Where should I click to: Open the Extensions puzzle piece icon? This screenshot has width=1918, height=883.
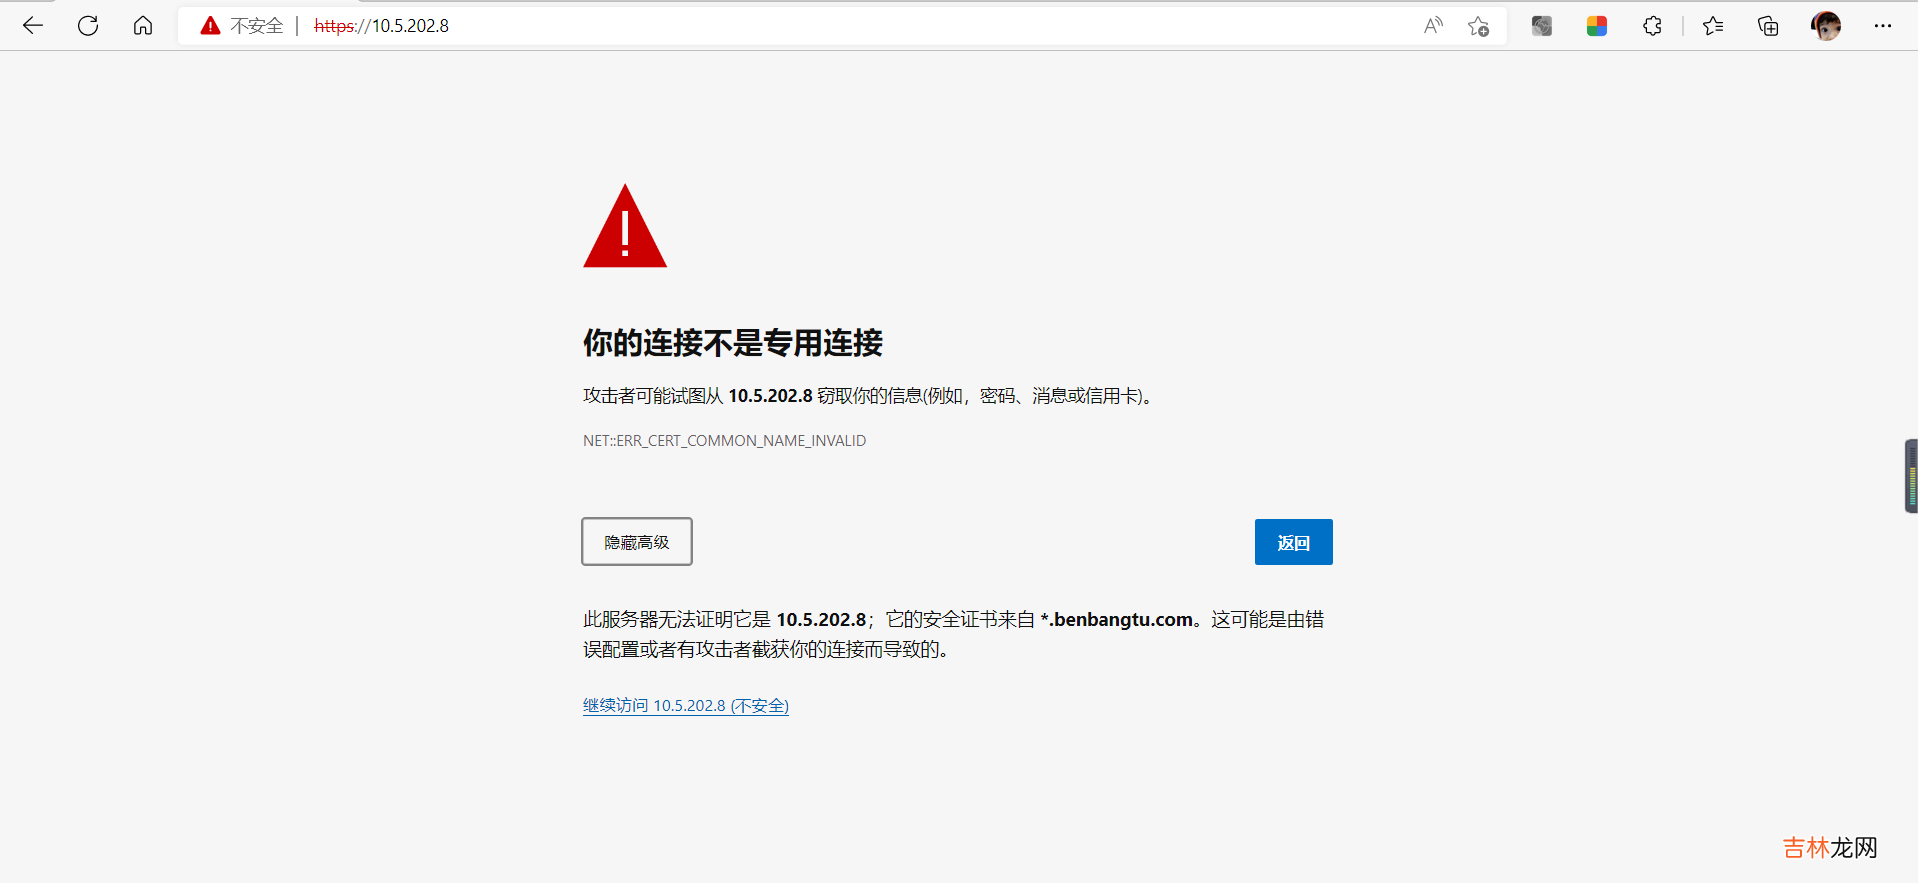1652,26
